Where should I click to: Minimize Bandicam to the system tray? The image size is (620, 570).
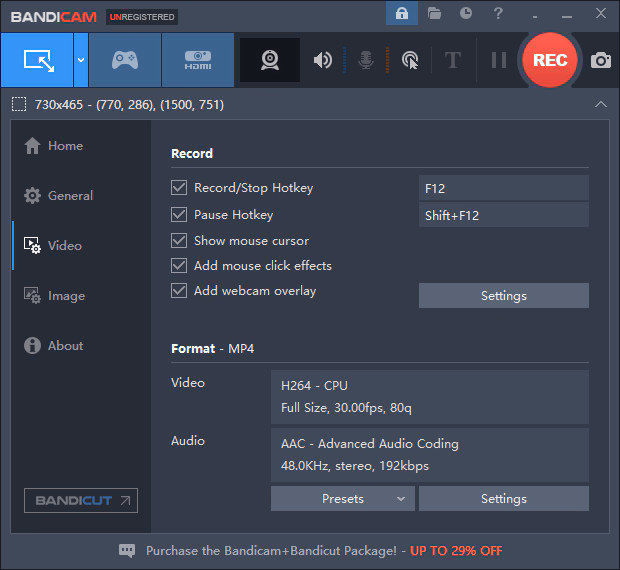pos(535,16)
